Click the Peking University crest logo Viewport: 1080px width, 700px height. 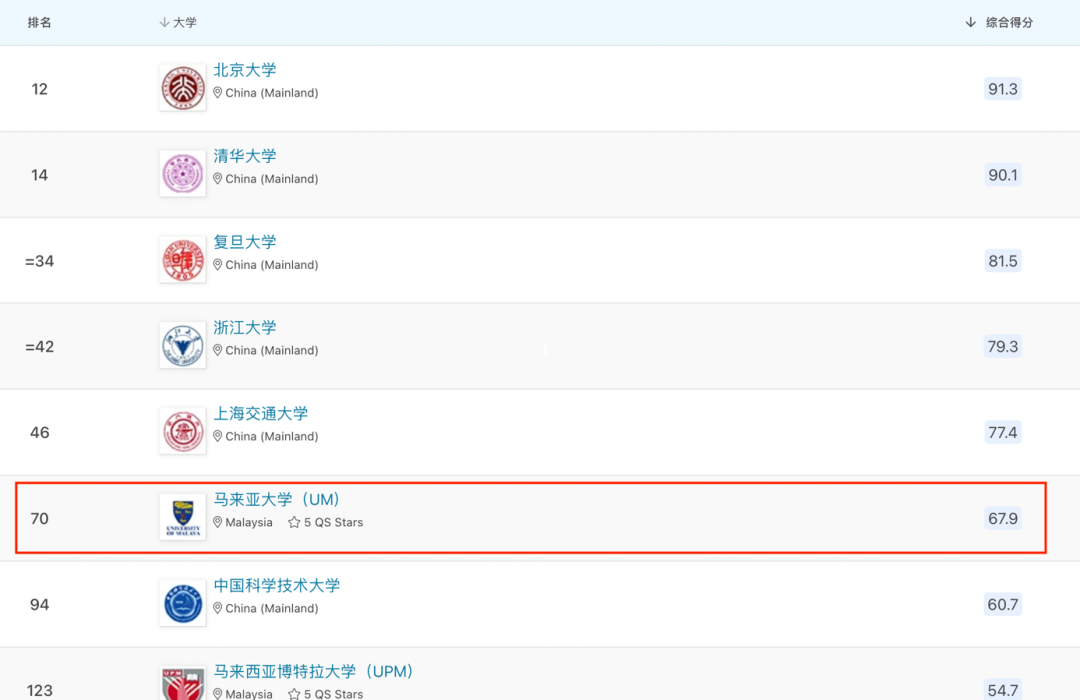(182, 87)
